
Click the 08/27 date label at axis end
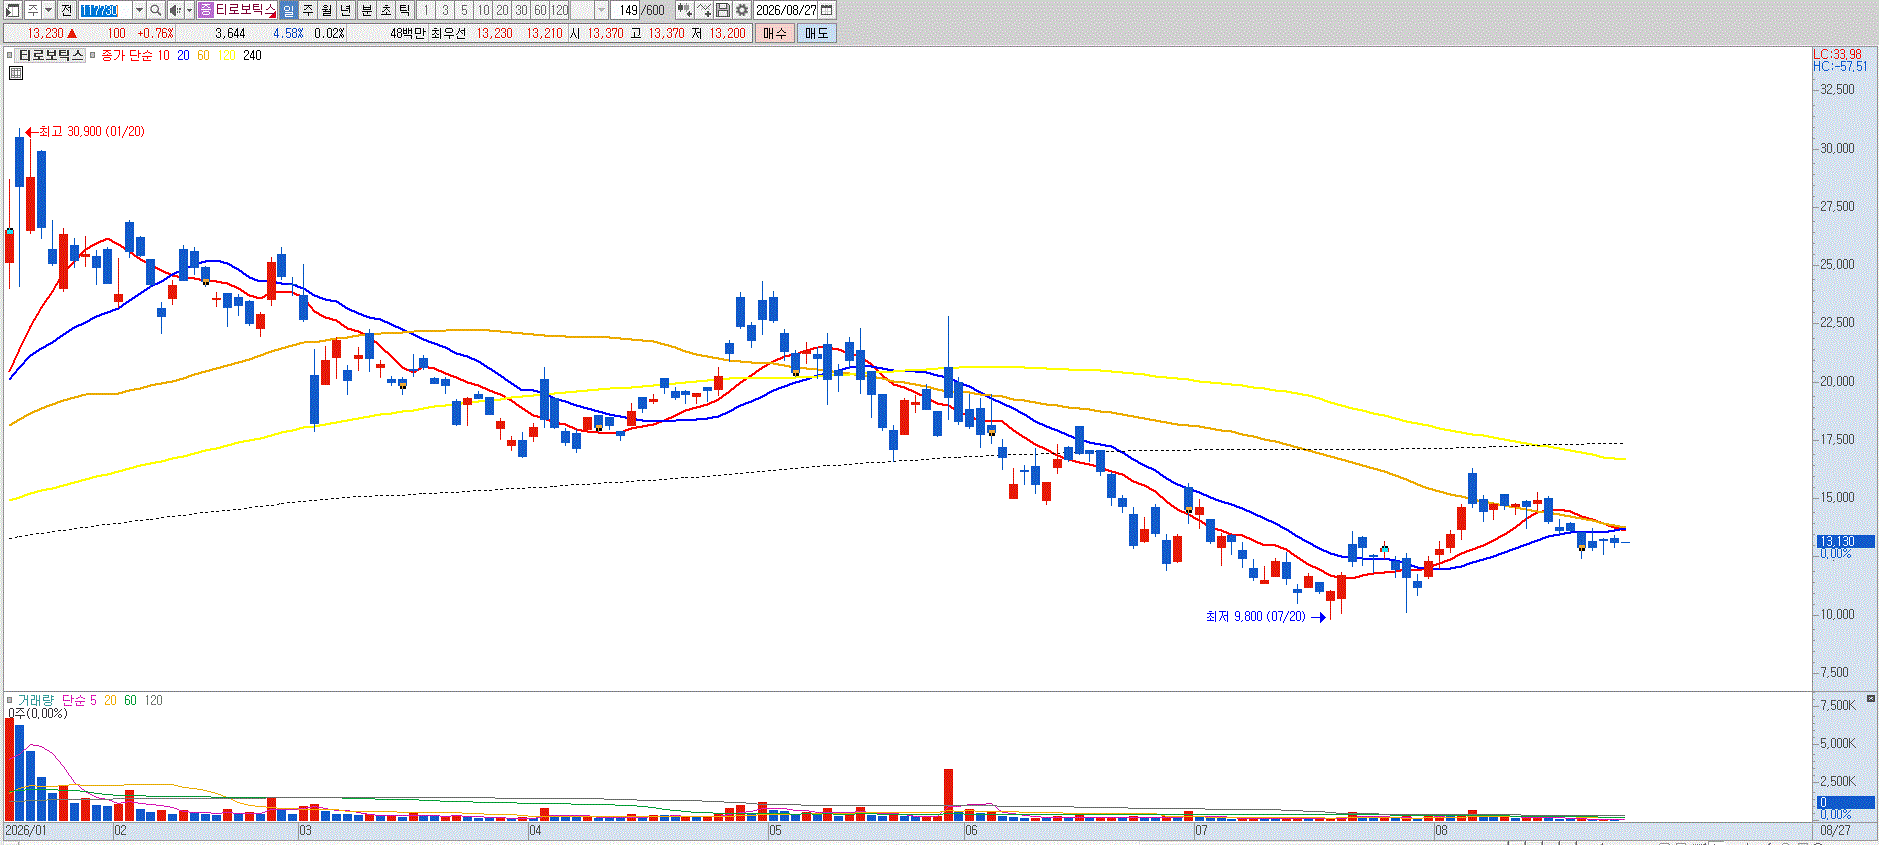point(1835,830)
